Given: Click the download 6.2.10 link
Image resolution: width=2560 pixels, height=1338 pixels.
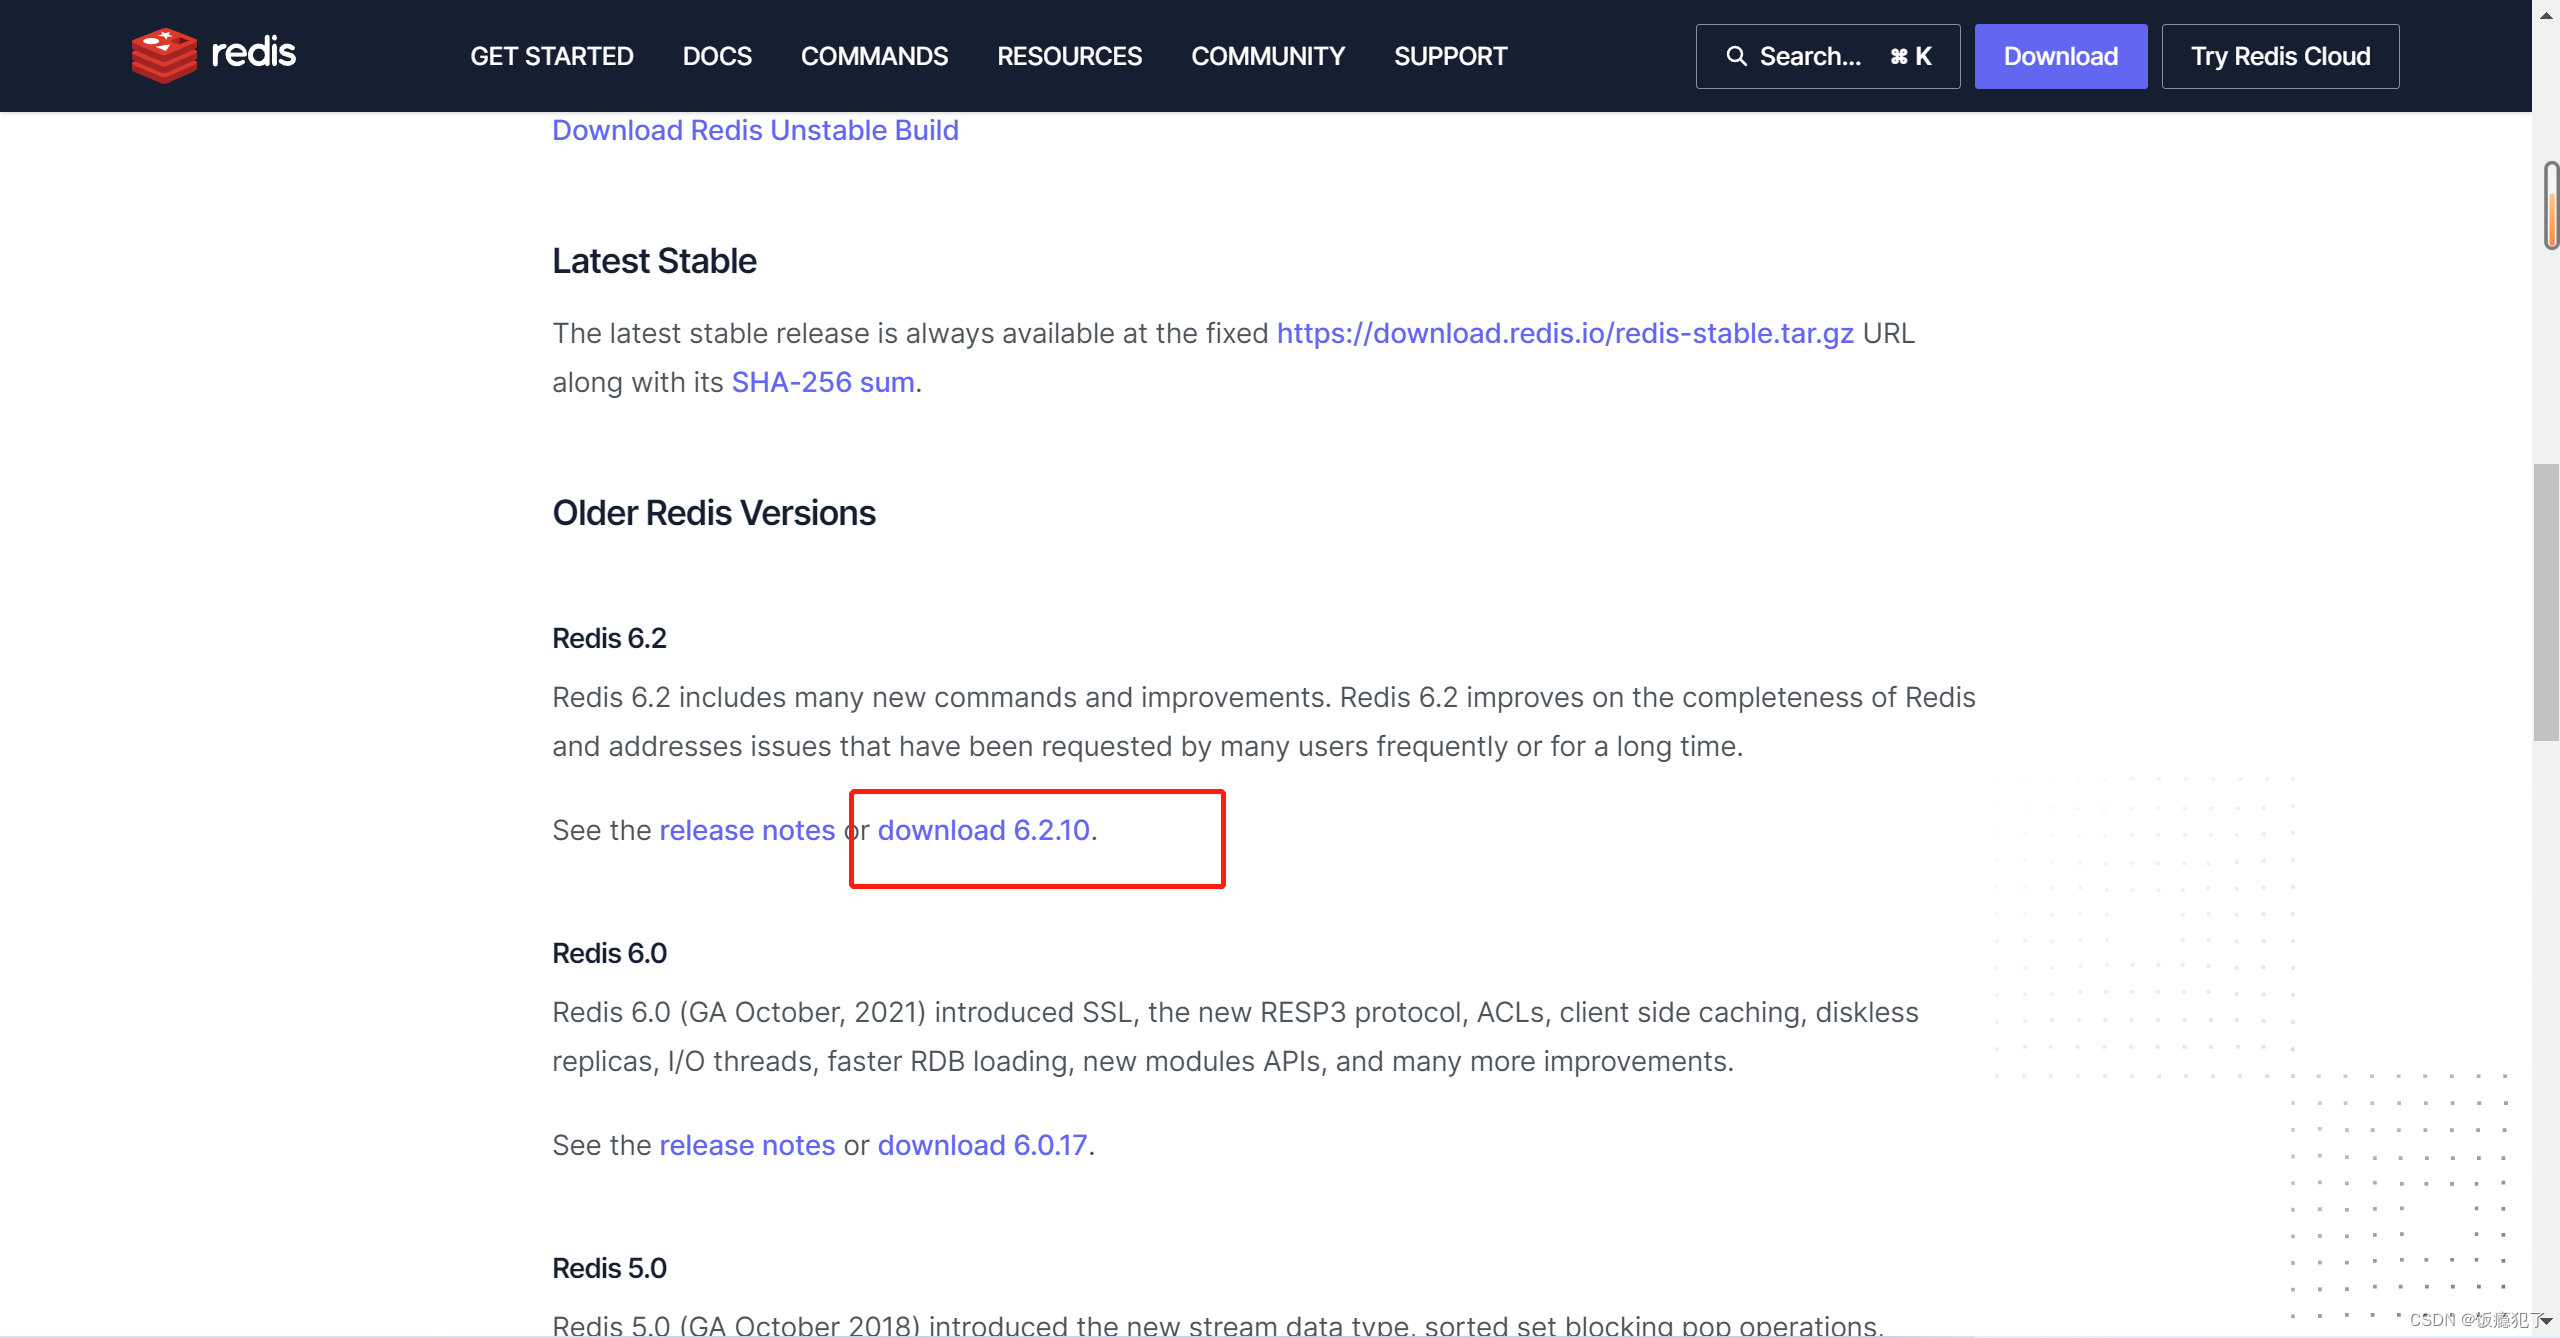Looking at the screenshot, I should tap(983, 829).
